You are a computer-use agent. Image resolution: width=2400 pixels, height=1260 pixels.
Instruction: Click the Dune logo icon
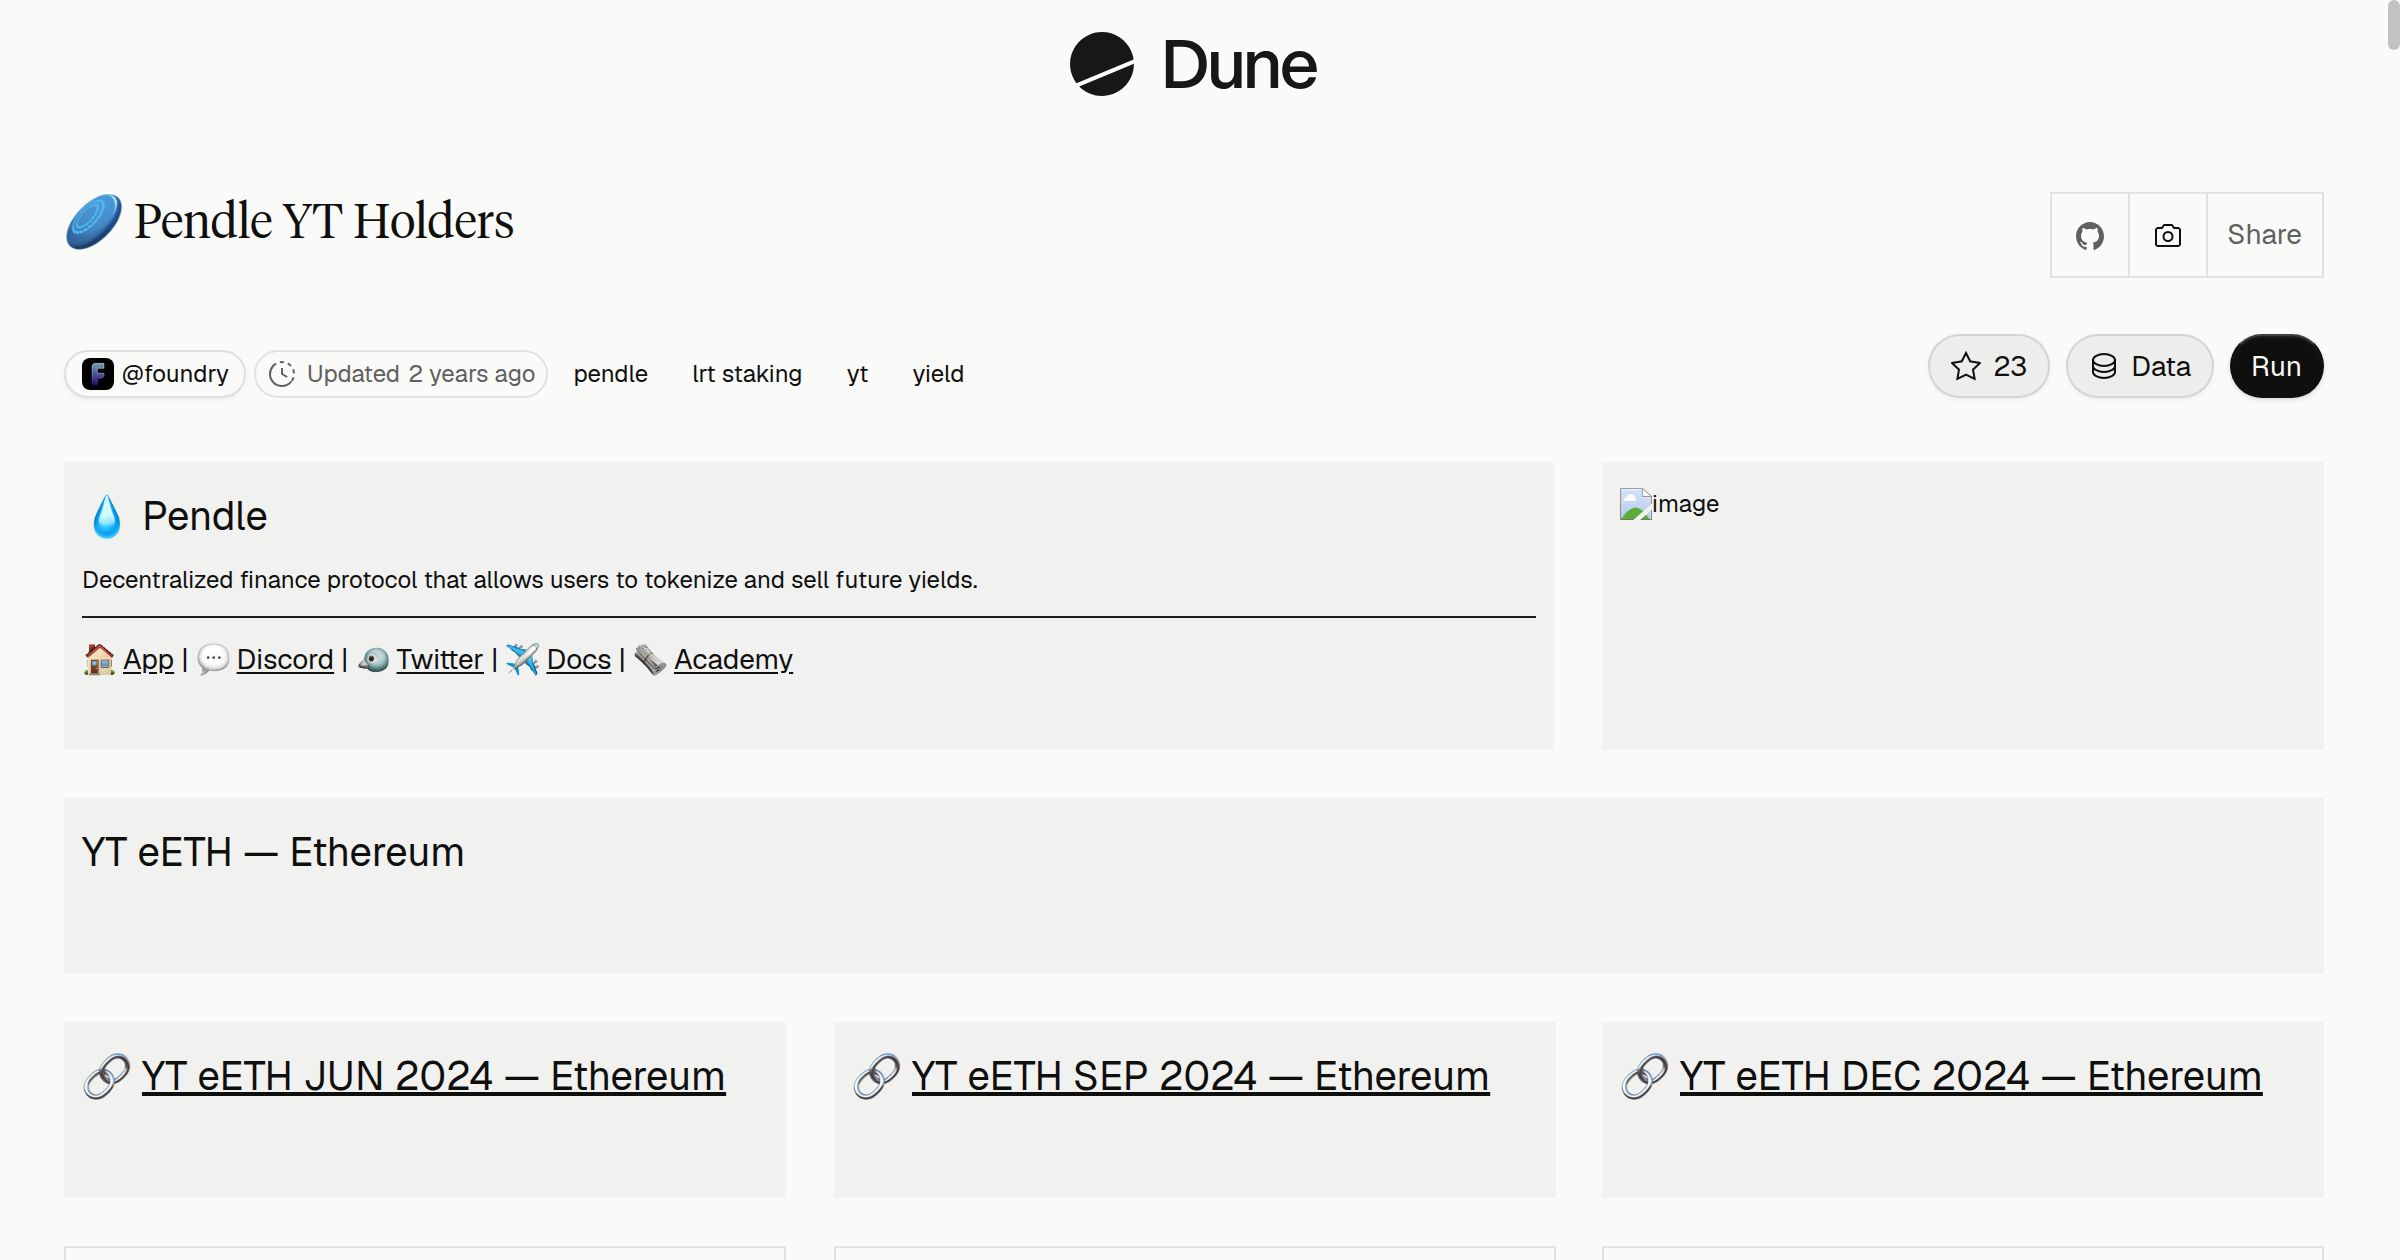(1102, 64)
